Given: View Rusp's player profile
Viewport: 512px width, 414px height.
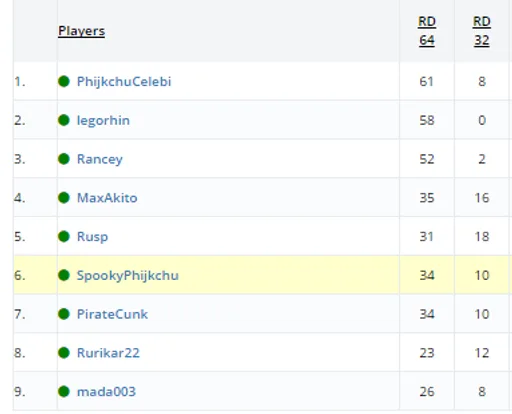Looking at the screenshot, I should 92,237.
